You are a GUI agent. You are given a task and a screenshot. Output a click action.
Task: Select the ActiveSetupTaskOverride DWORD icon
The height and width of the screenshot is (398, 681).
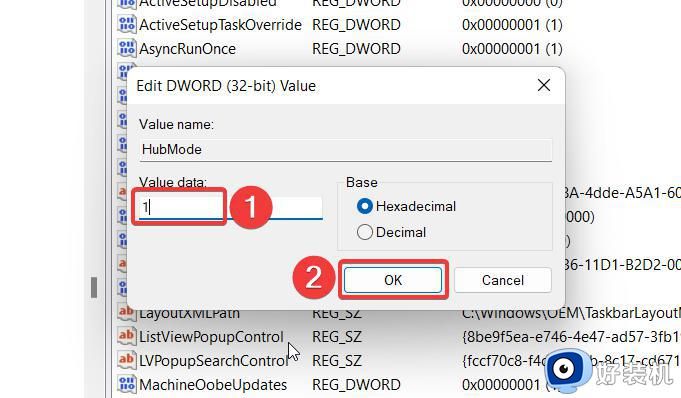point(126,24)
